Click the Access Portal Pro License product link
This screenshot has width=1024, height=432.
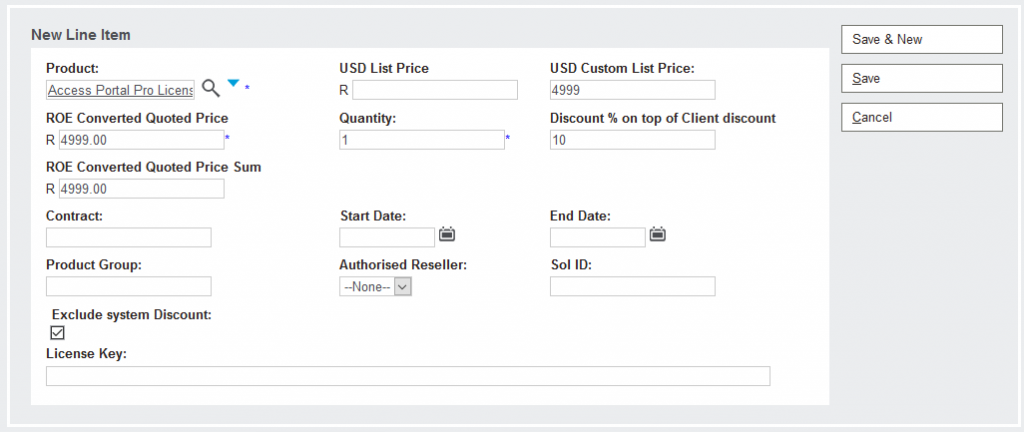tap(120, 90)
